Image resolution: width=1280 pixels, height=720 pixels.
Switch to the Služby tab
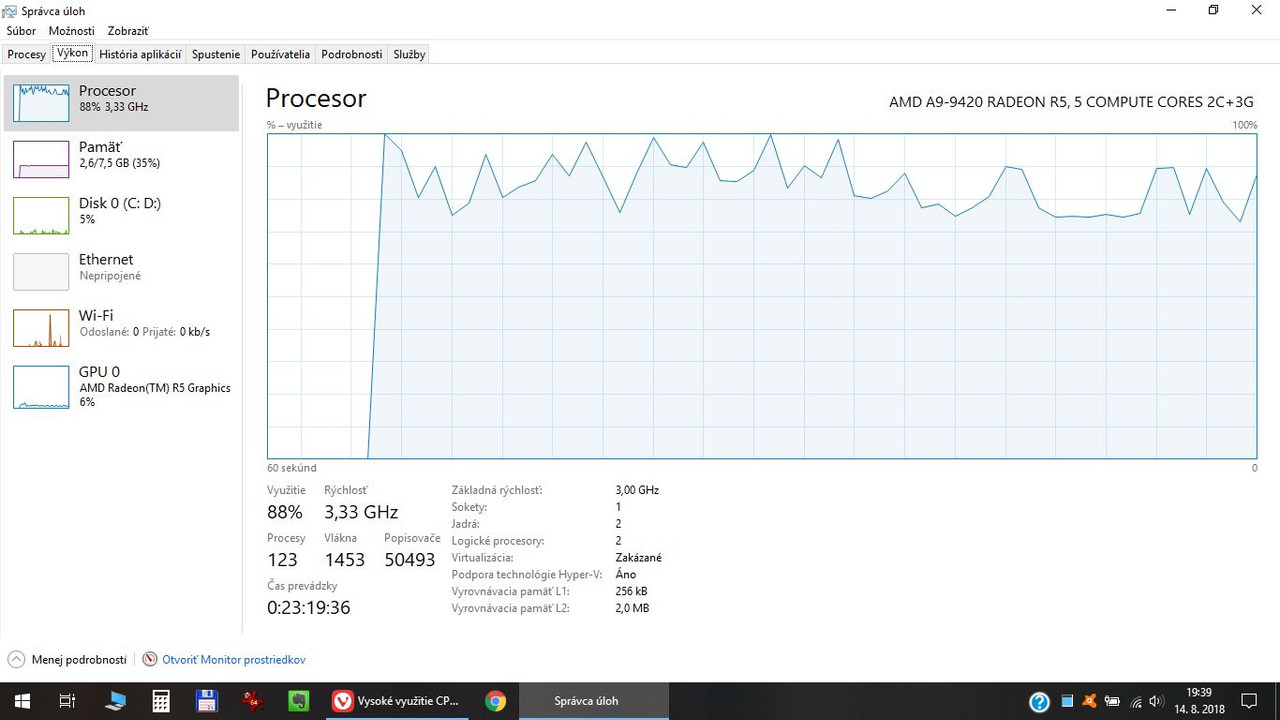(x=409, y=54)
